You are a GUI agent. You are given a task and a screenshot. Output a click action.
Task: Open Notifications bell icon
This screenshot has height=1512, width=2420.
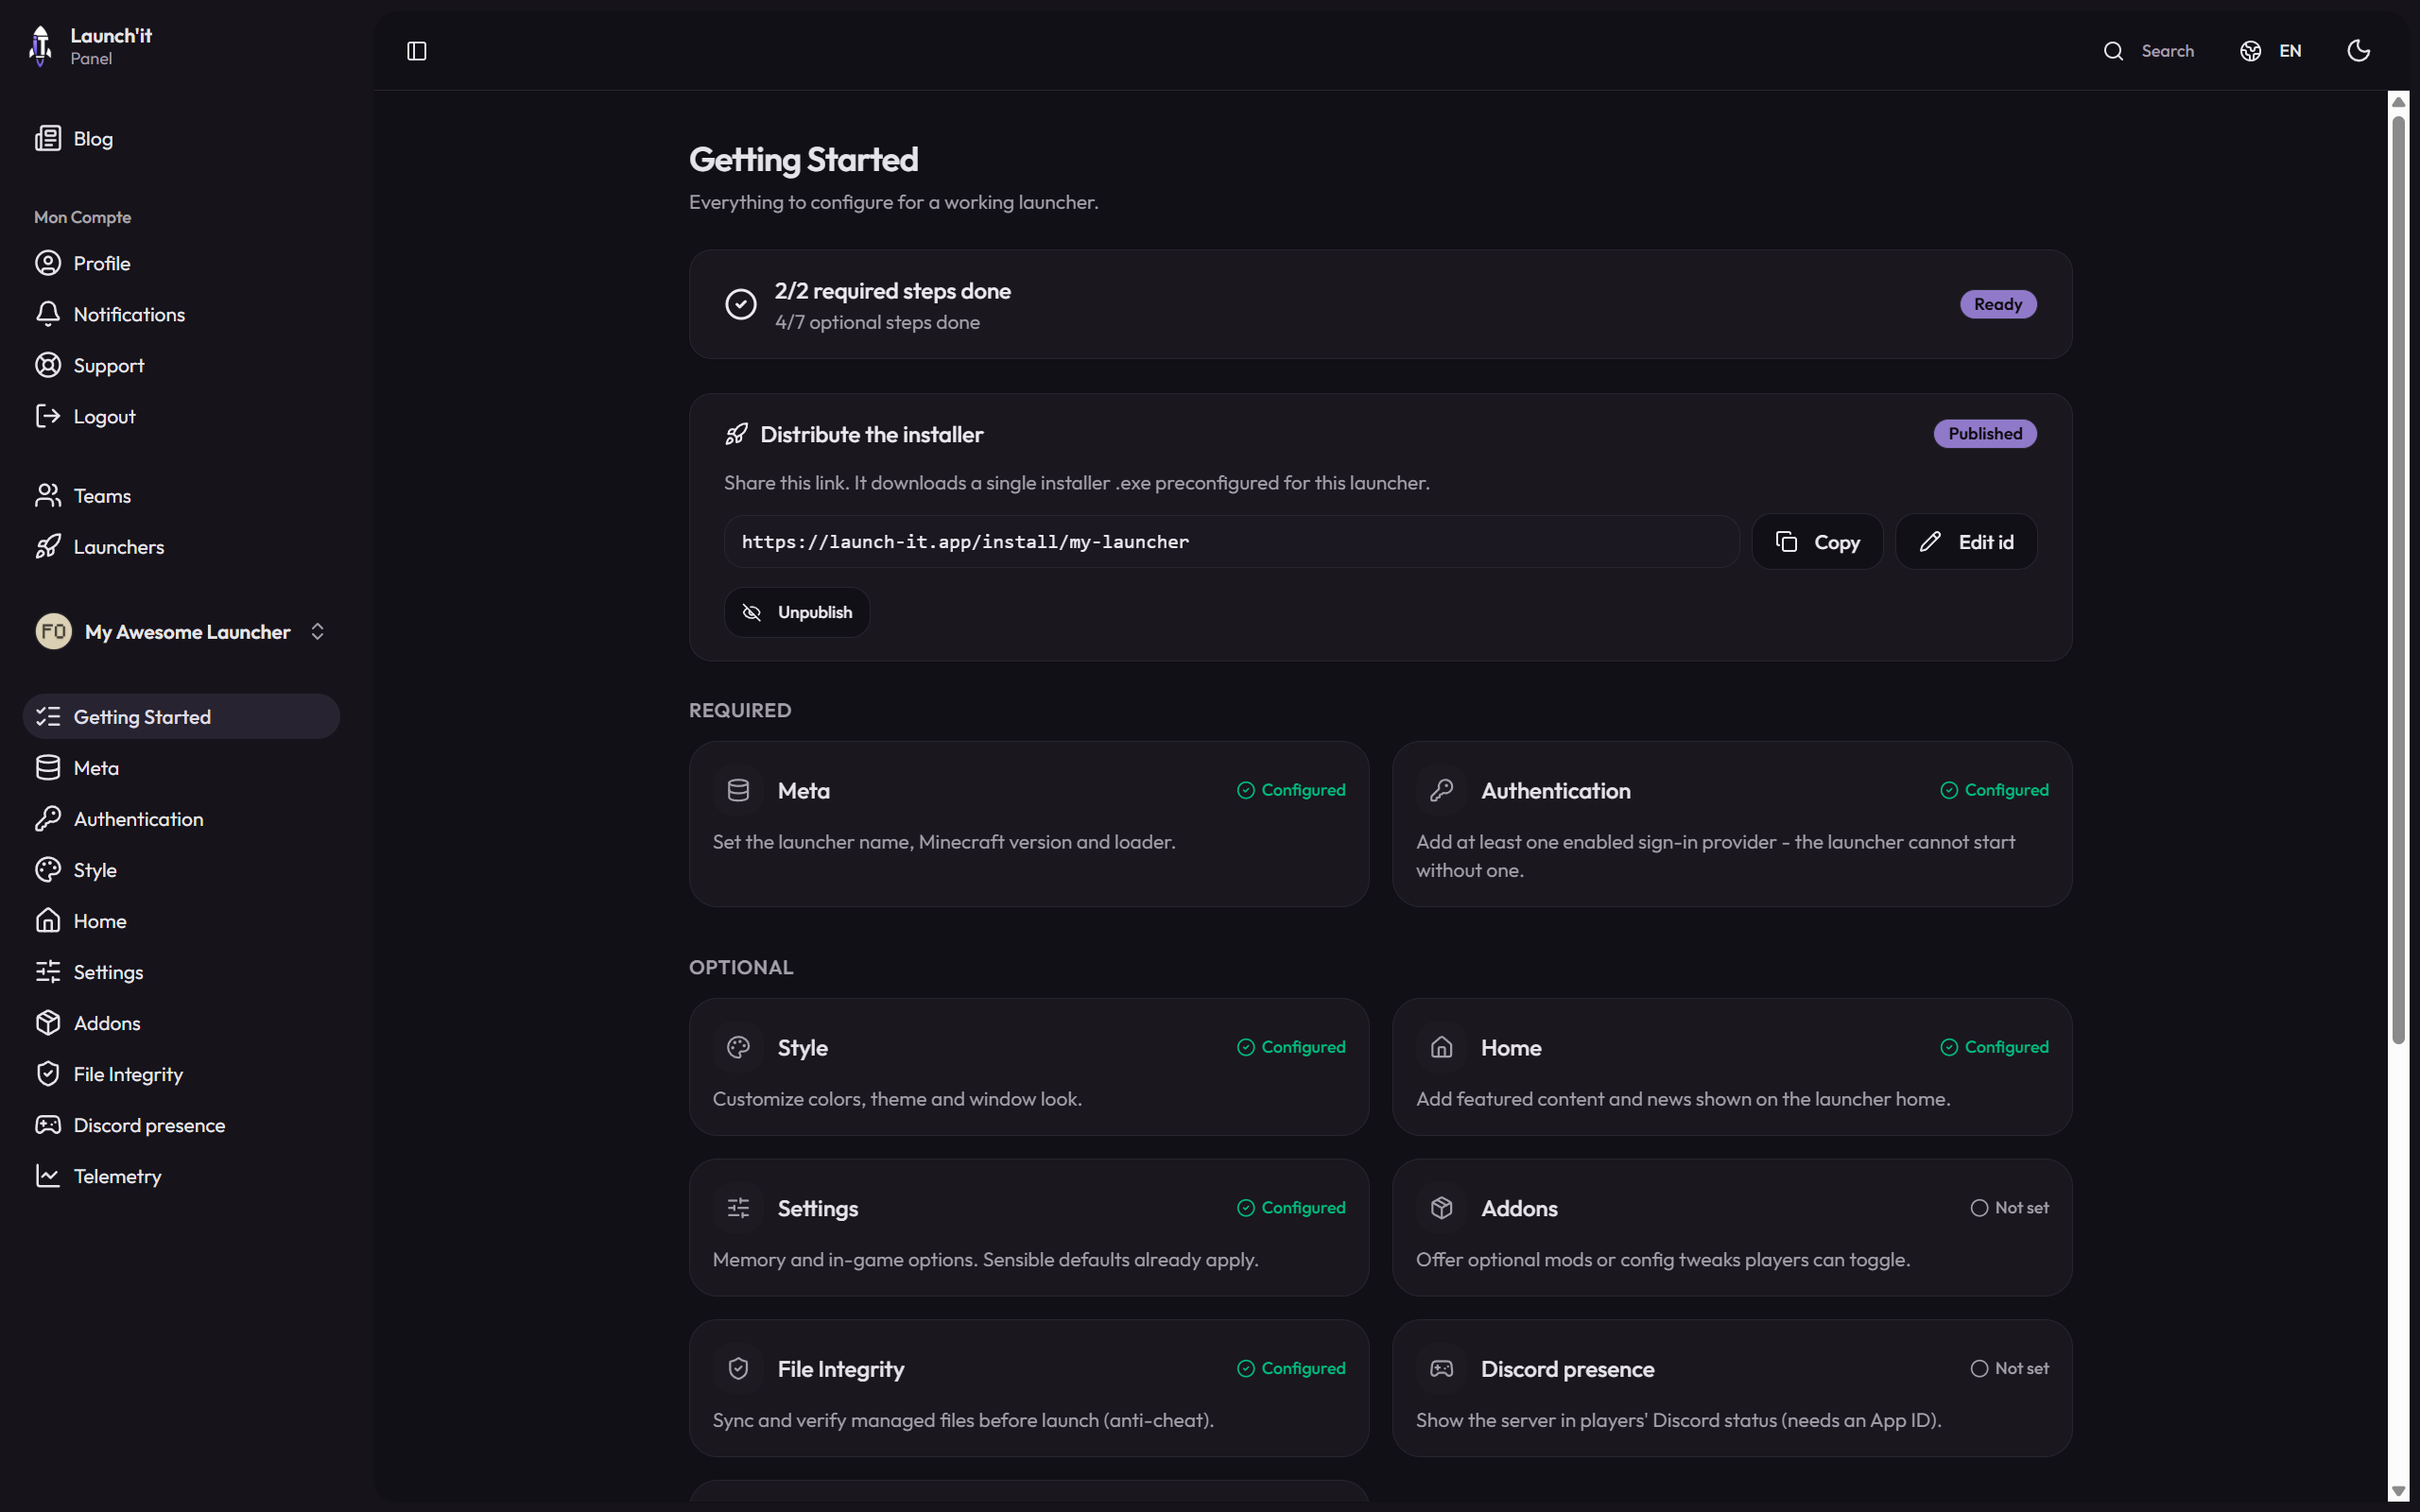click(48, 314)
